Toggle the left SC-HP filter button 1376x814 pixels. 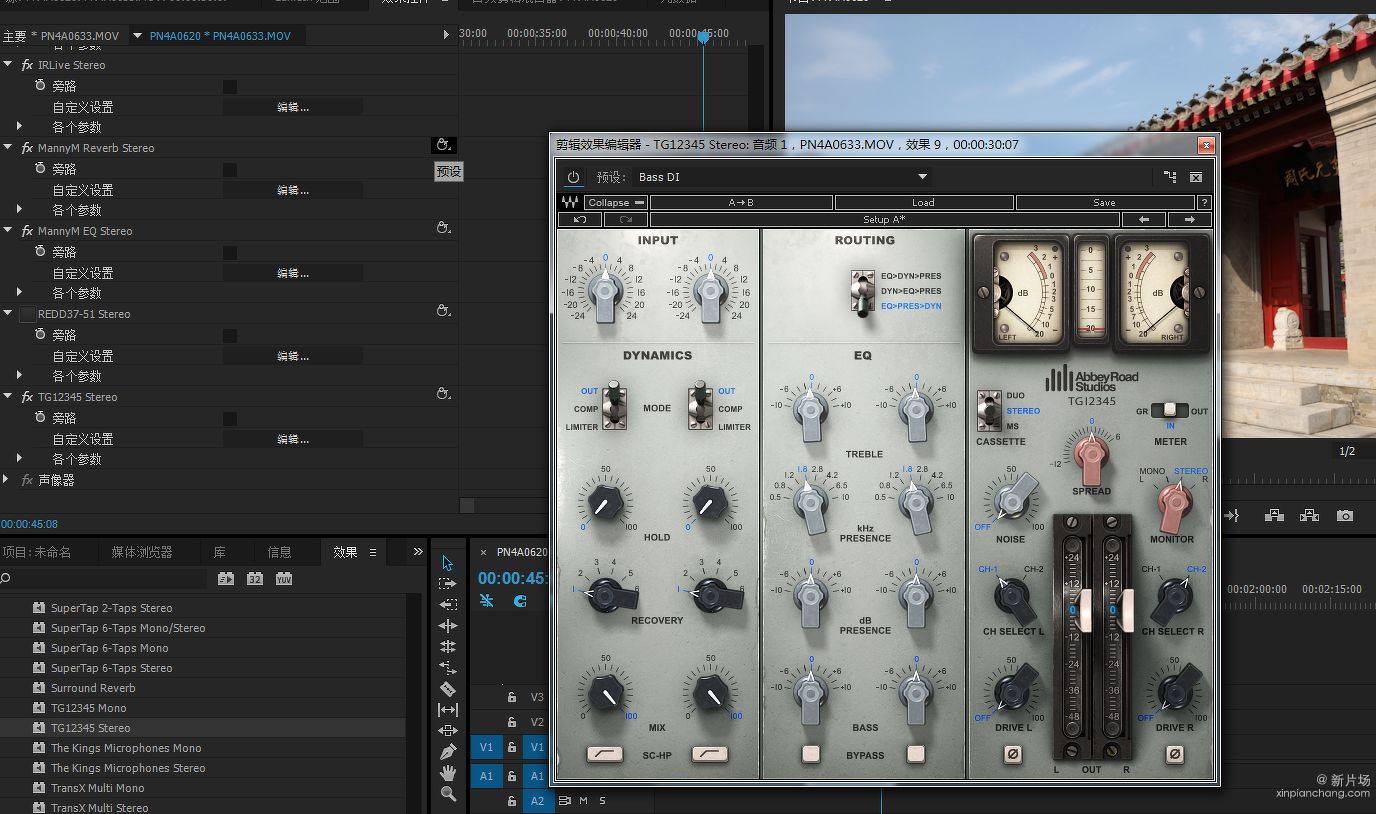click(x=607, y=754)
